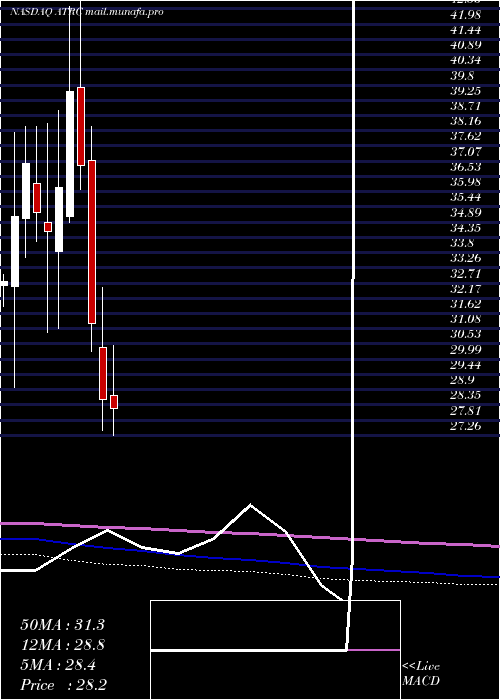The image size is (500, 700).
Task: Select the 33.8 axis value
Action: tap(462, 243)
